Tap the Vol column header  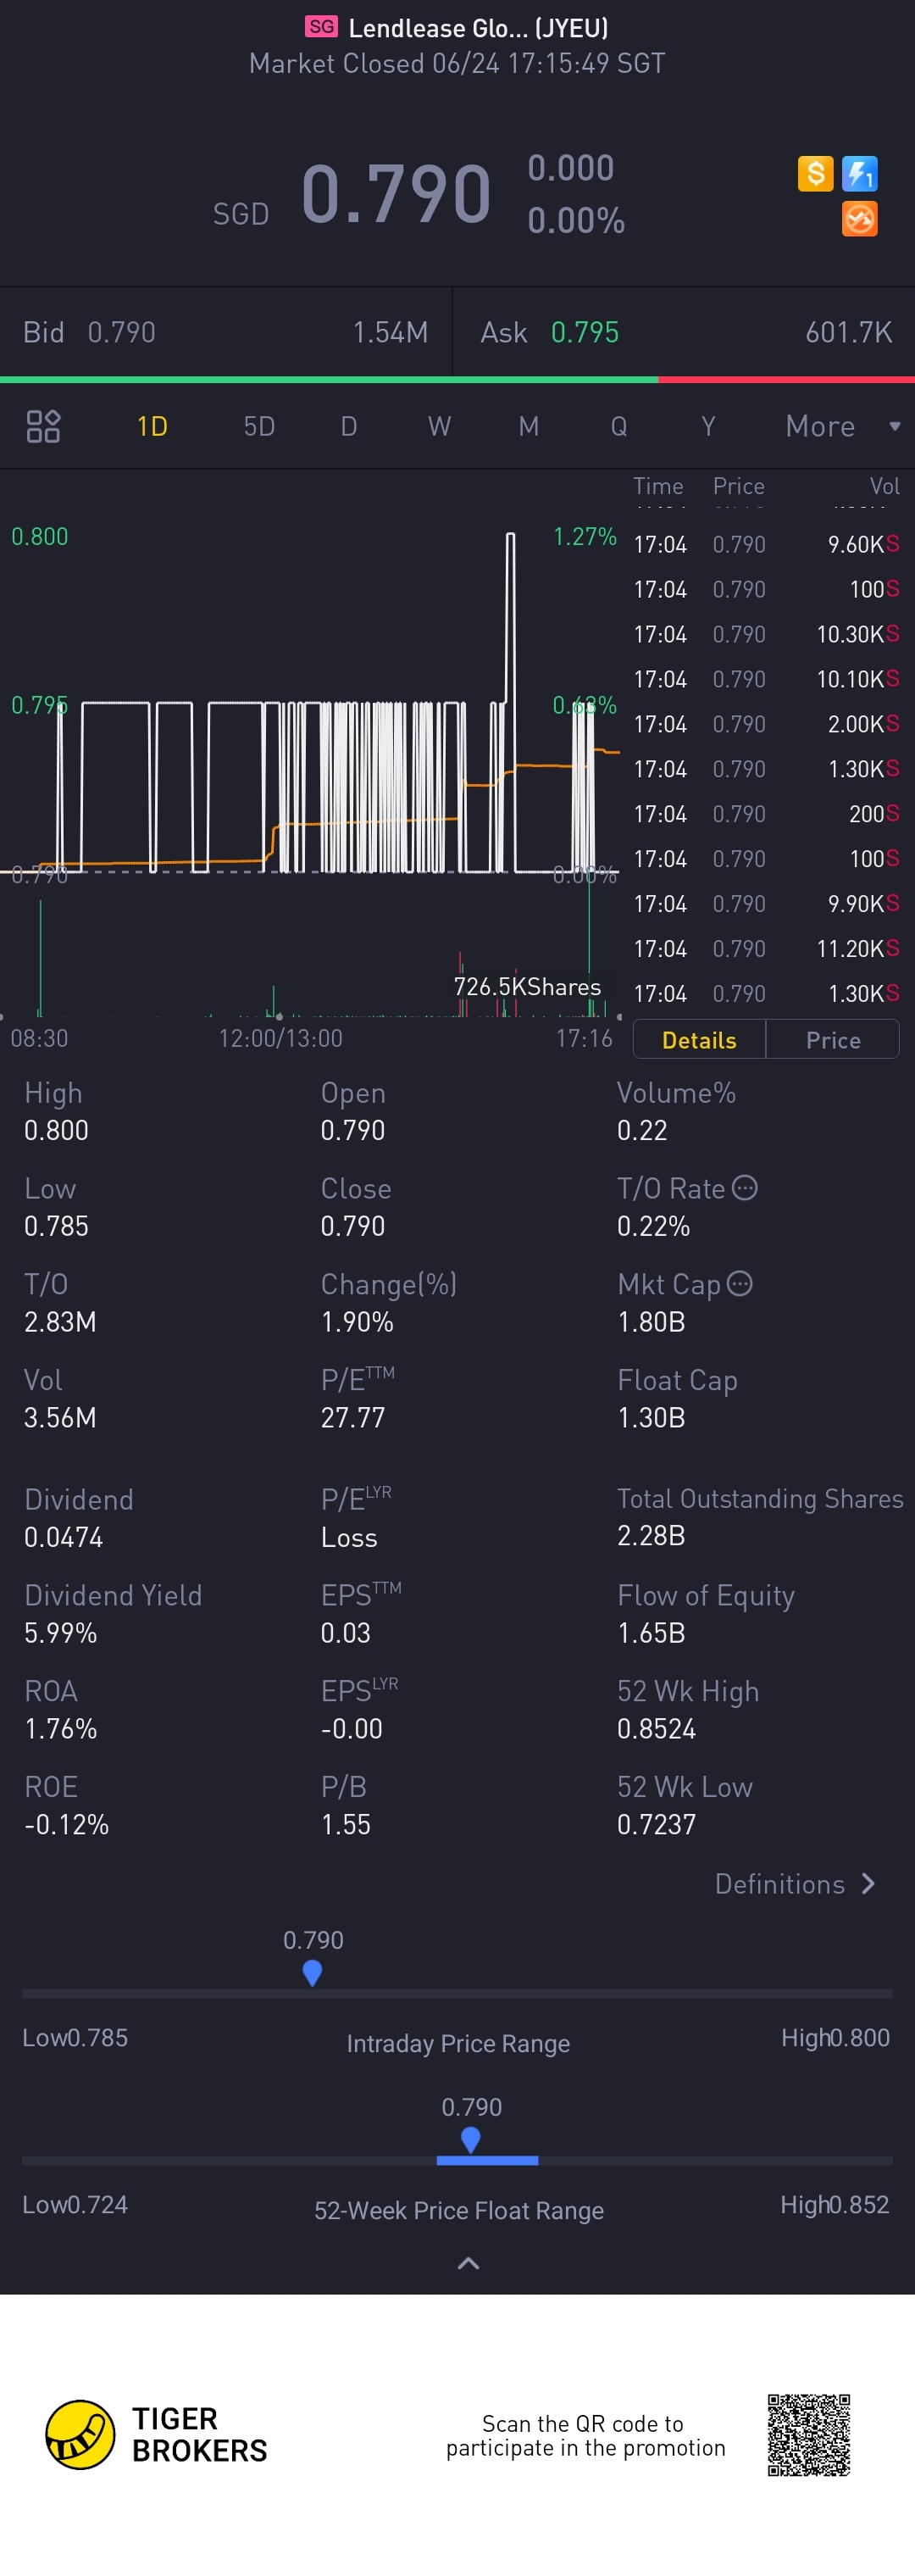pyautogui.click(x=884, y=486)
